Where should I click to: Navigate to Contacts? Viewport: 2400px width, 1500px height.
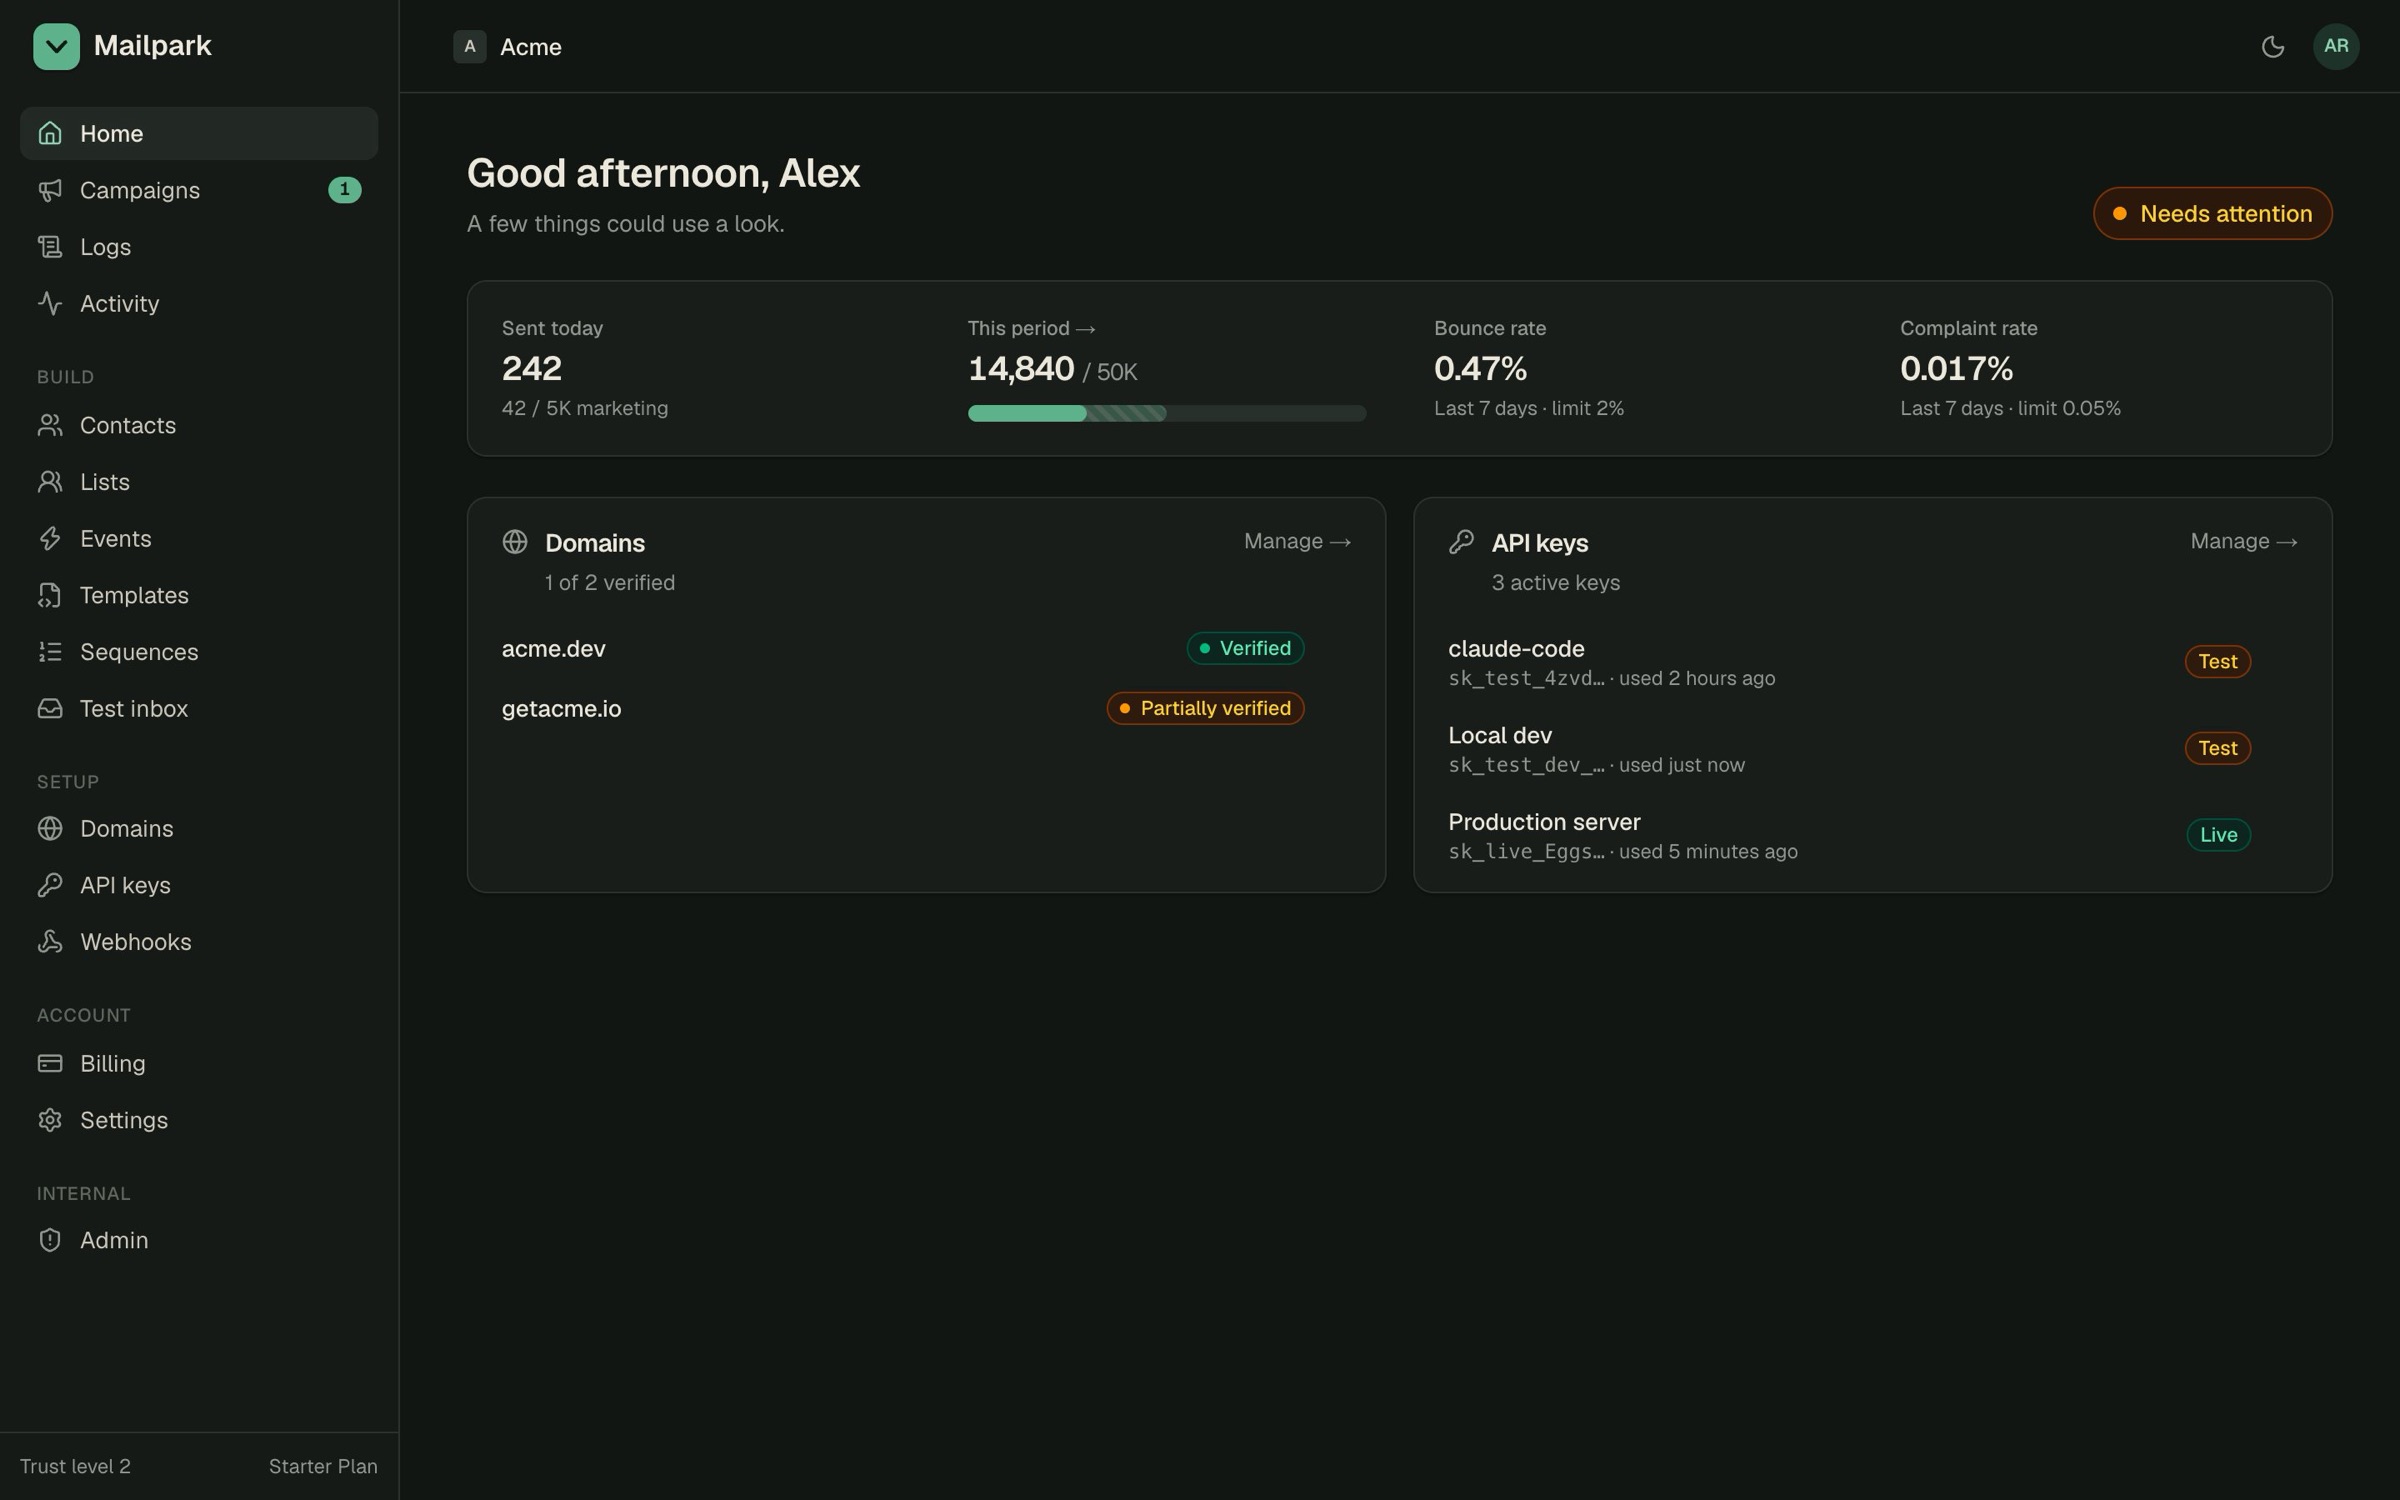point(199,425)
